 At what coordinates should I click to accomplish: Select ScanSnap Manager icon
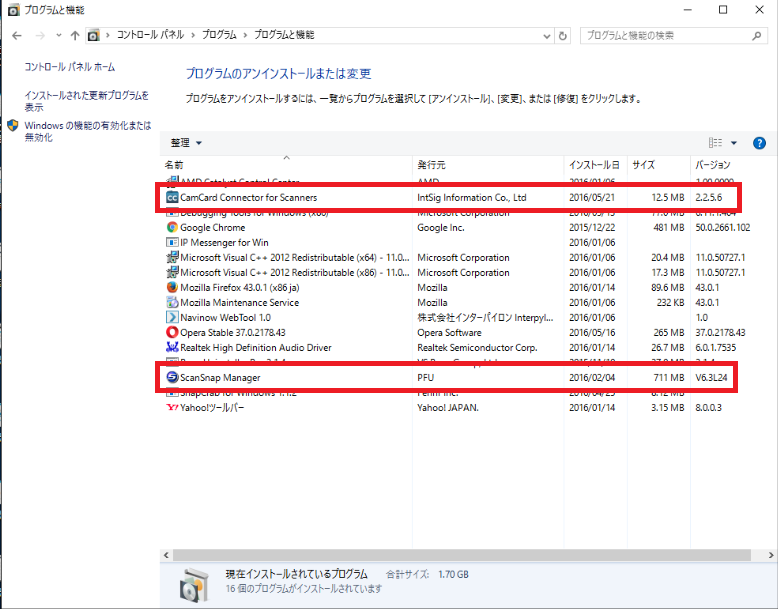172,377
